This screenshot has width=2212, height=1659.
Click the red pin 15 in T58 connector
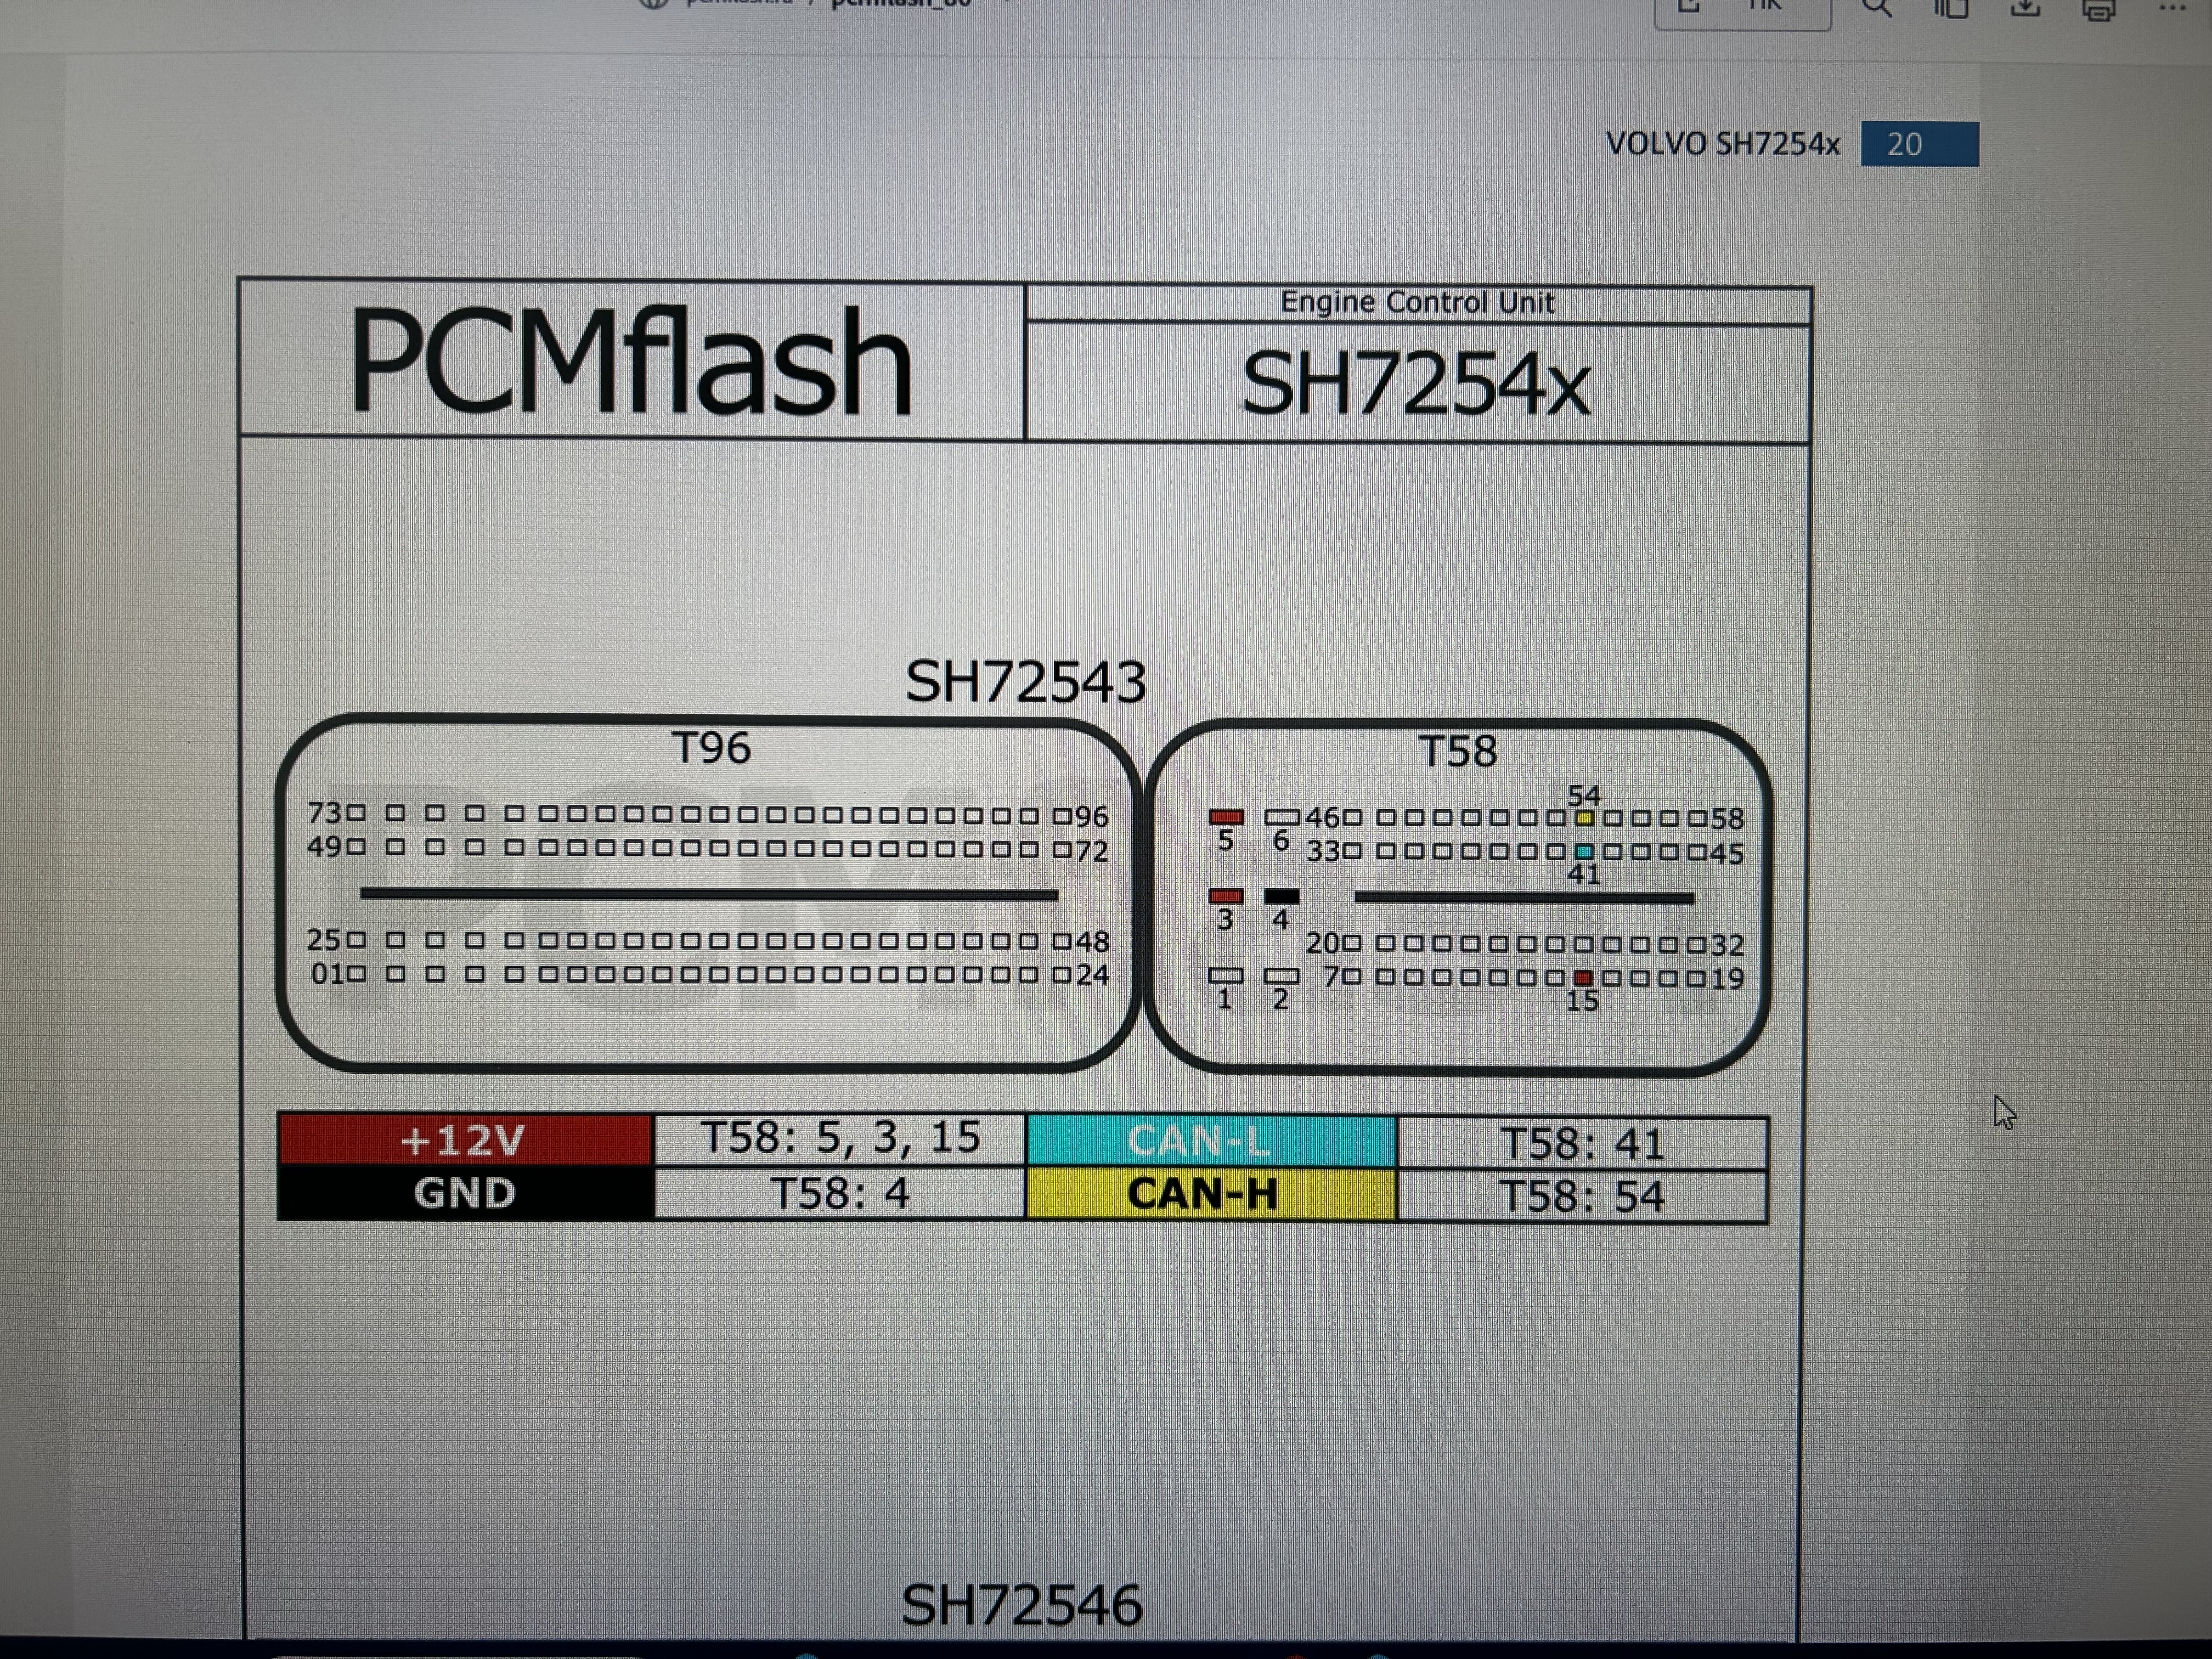coord(1583,978)
